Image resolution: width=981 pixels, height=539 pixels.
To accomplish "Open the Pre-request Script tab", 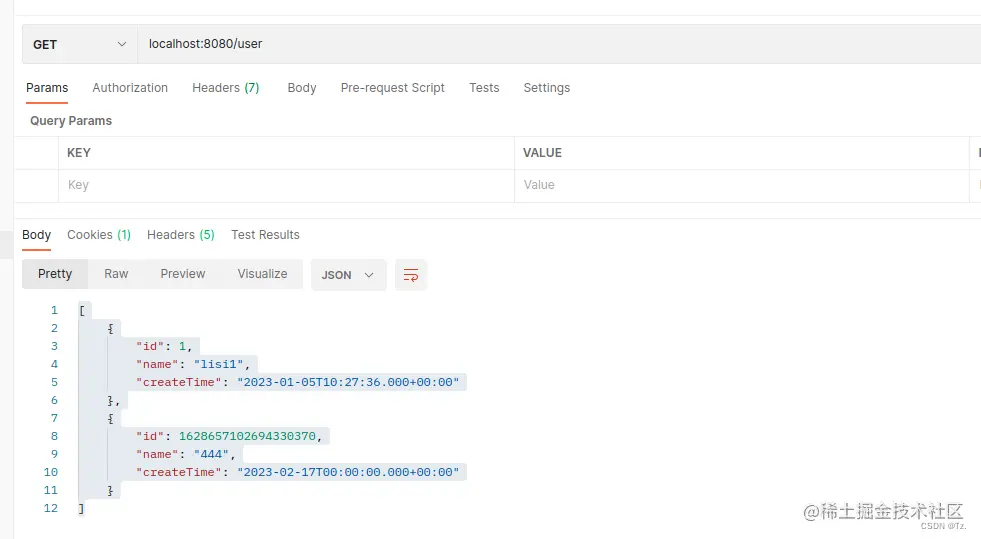I will [392, 88].
